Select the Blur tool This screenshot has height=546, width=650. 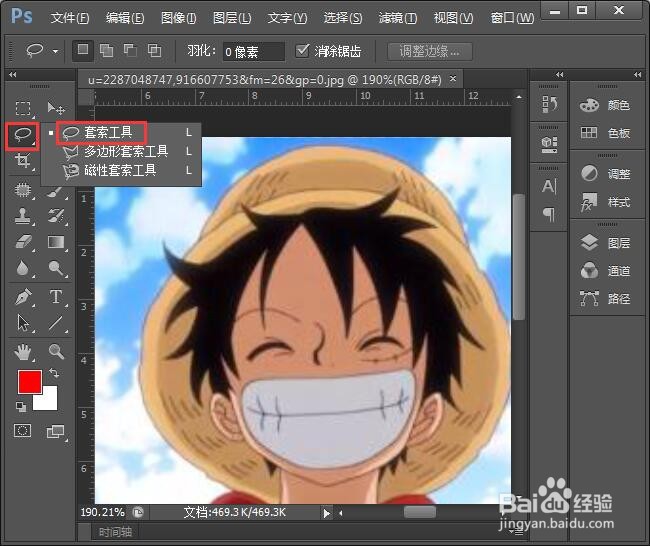pyautogui.click(x=23, y=268)
